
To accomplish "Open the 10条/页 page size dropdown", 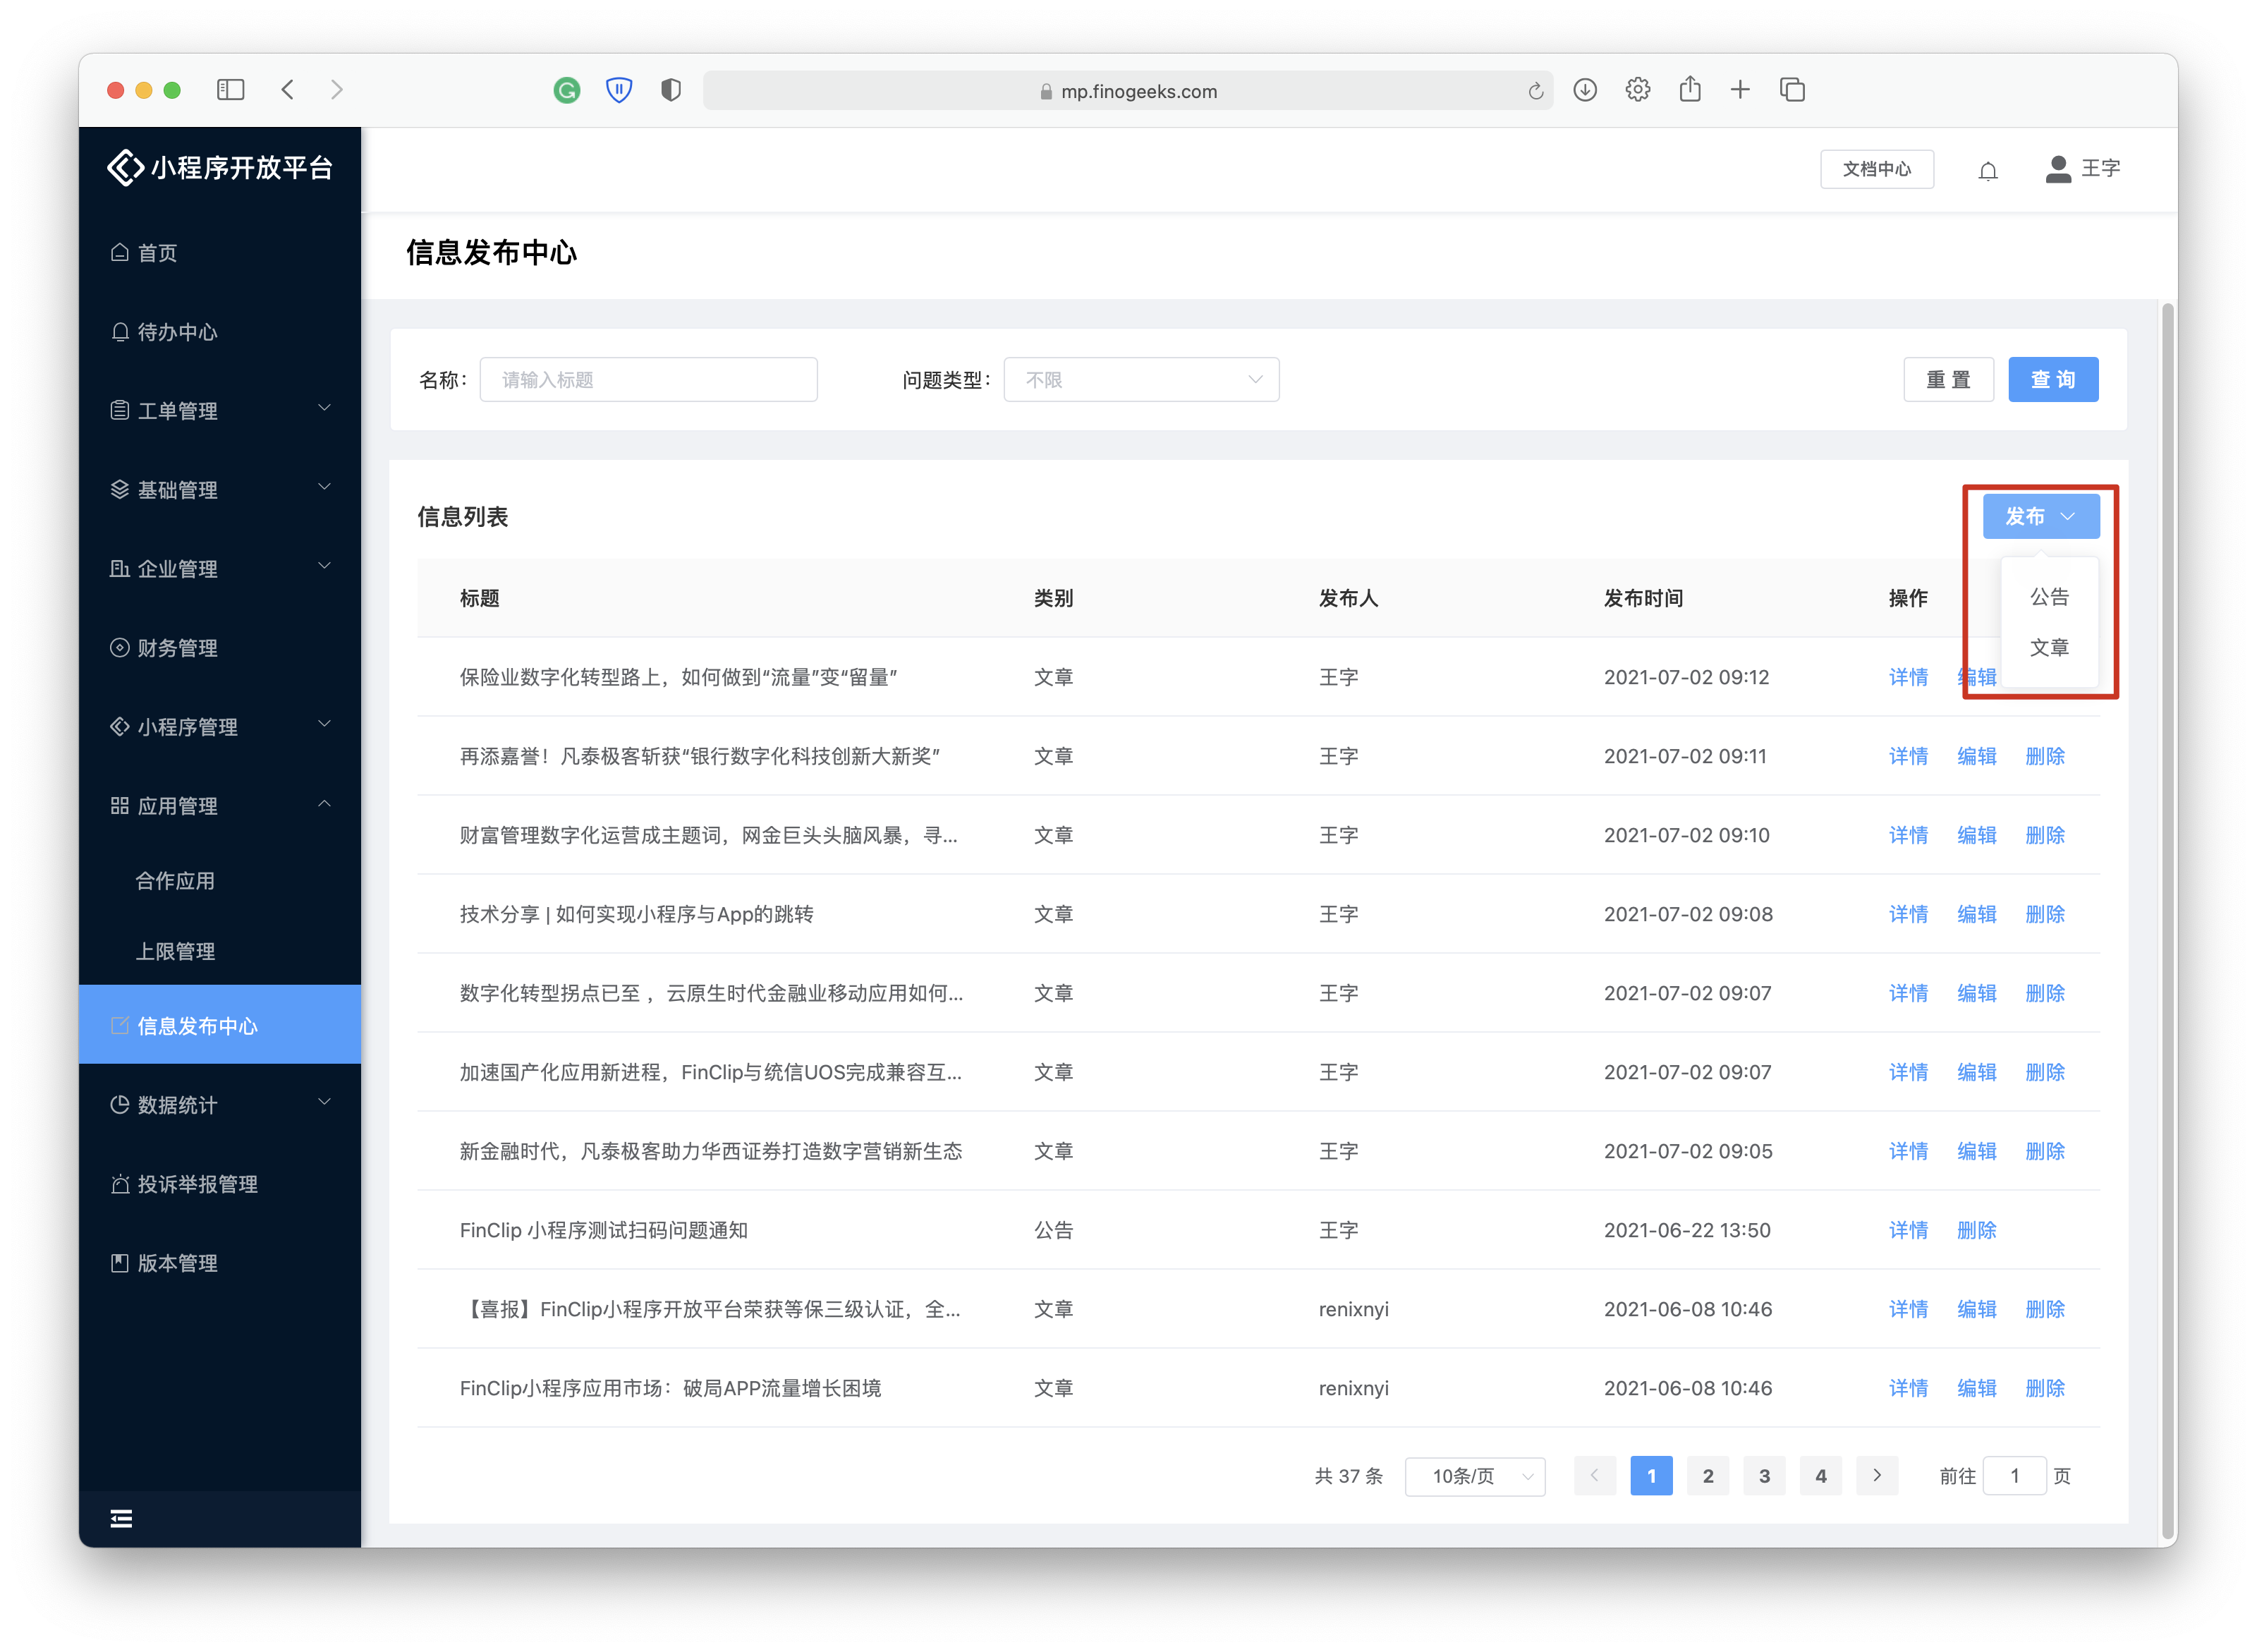I will pos(1475,1476).
